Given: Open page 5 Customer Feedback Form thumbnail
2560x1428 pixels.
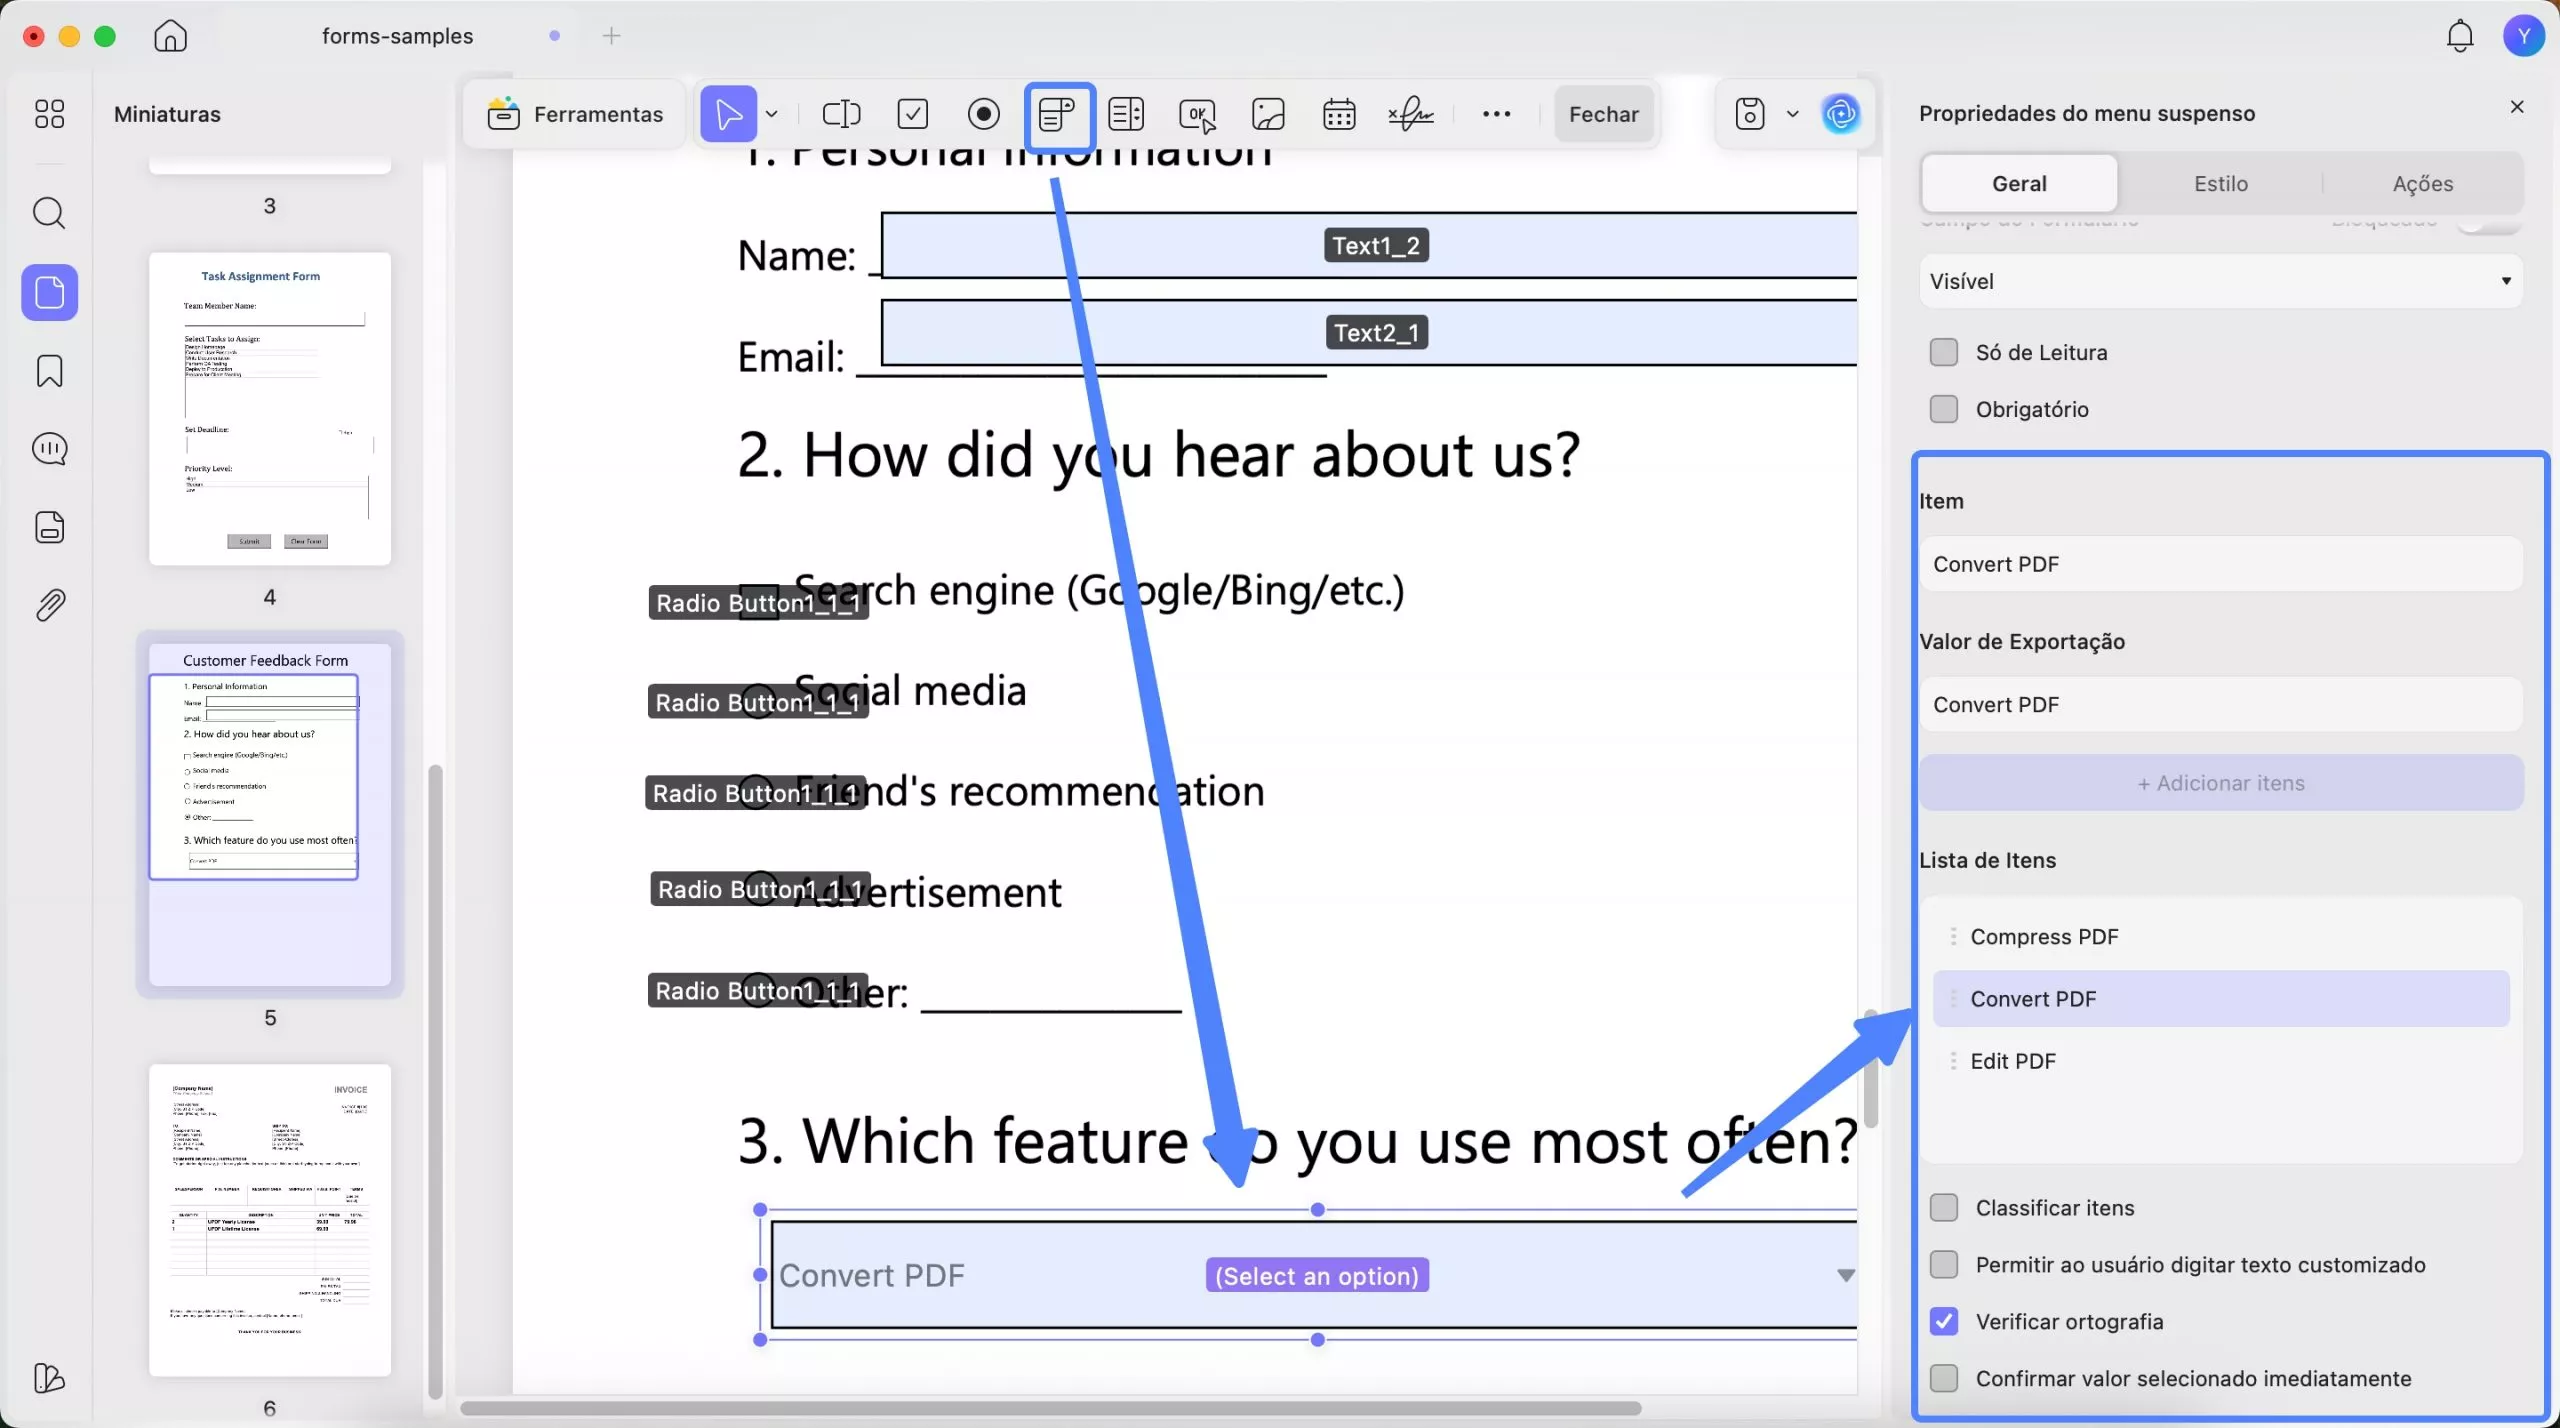Looking at the screenshot, I should coord(270,814).
